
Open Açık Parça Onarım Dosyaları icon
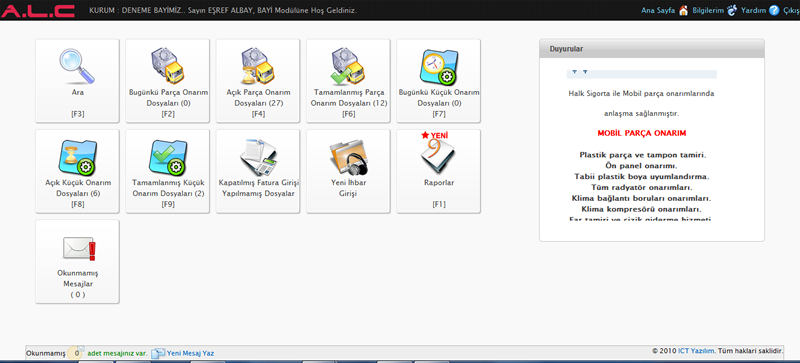click(258, 66)
